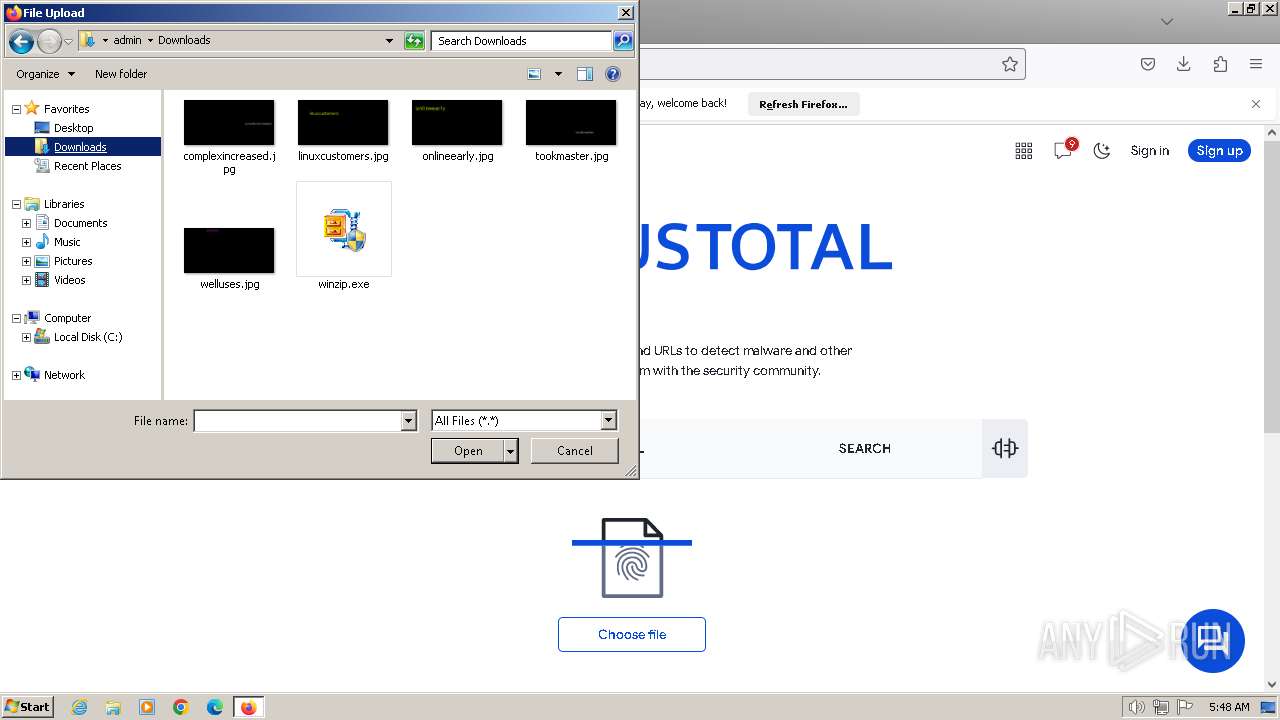This screenshot has height=720, width=1280.
Task: Select Desktop in Favorites
Action: tap(73, 128)
